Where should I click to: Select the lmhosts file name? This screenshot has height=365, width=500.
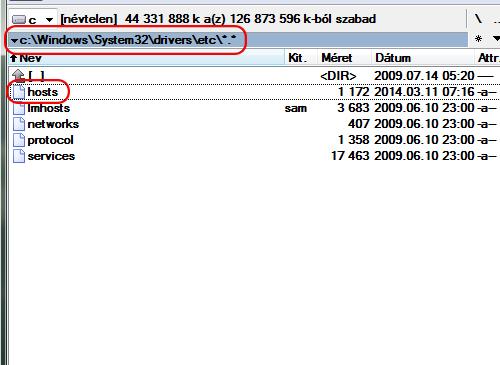49,108
